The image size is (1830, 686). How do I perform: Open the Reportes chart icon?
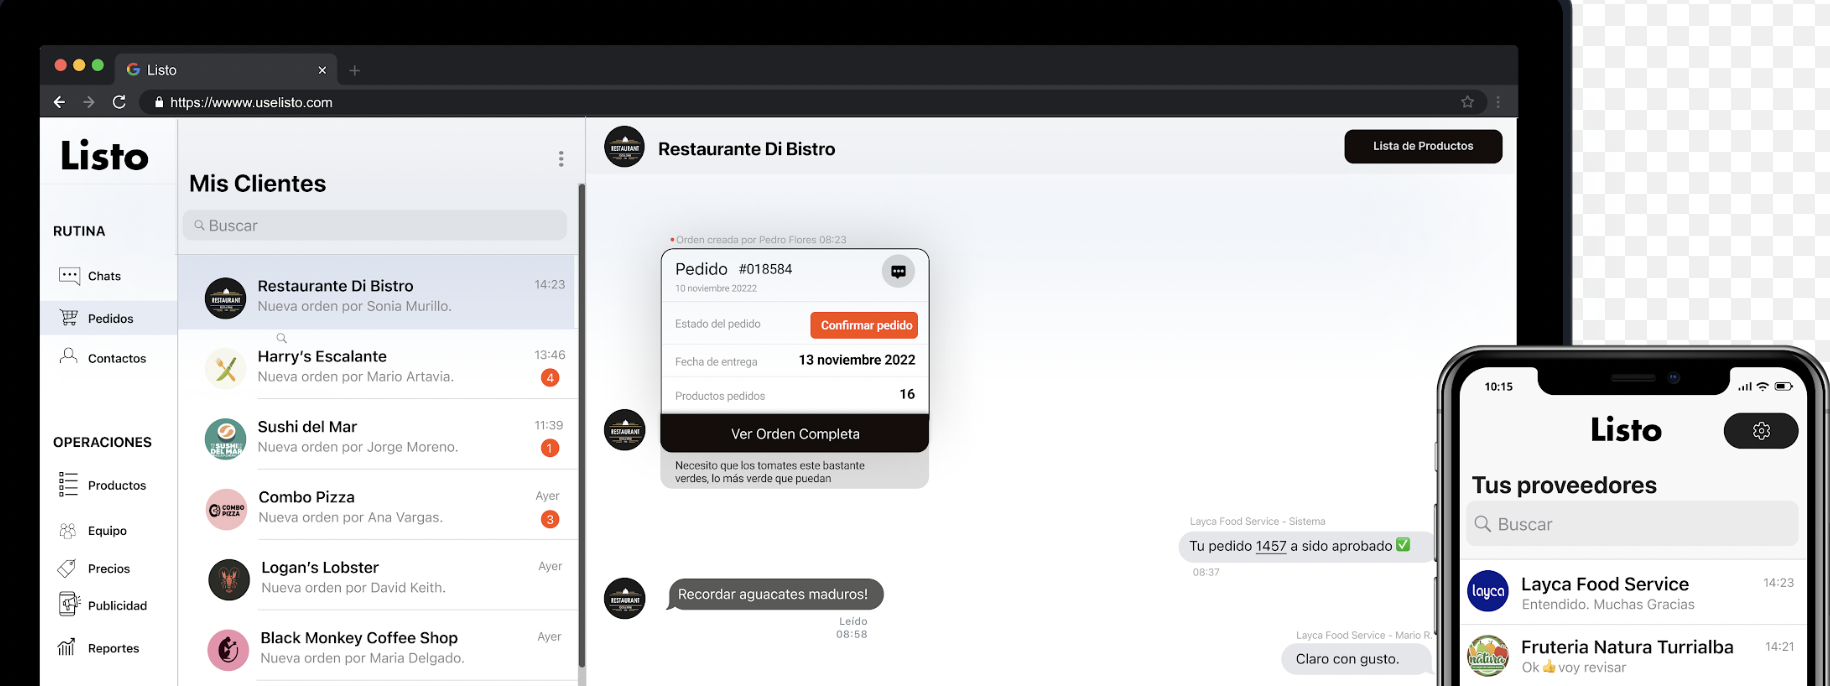67,648
